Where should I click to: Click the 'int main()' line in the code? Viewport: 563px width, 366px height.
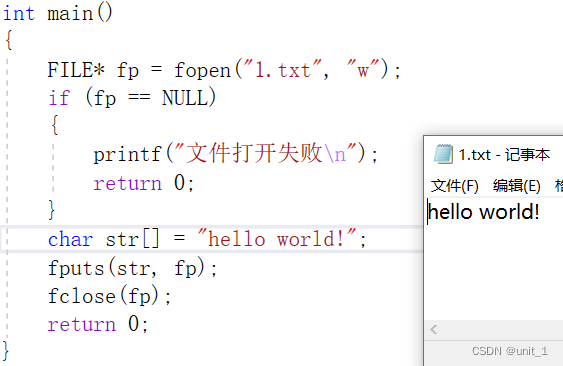coord(58,14)
